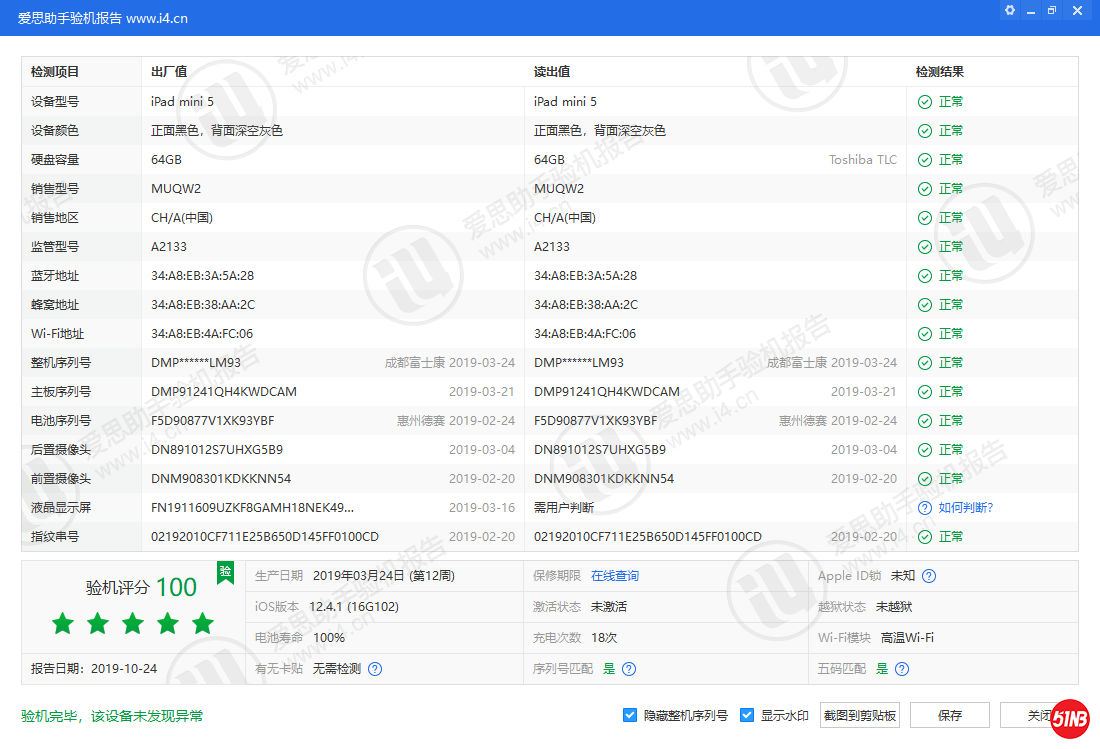The image size is (1100, 749).
Task: Click the help icon beside 有无卡贴 无需检测
Action: coord(374,668)
